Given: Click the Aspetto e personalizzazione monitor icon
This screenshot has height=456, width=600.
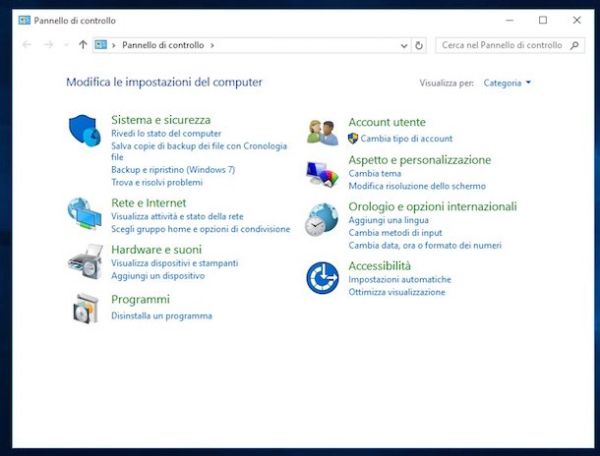Looking at the screenshot, I should click(323, 174).
